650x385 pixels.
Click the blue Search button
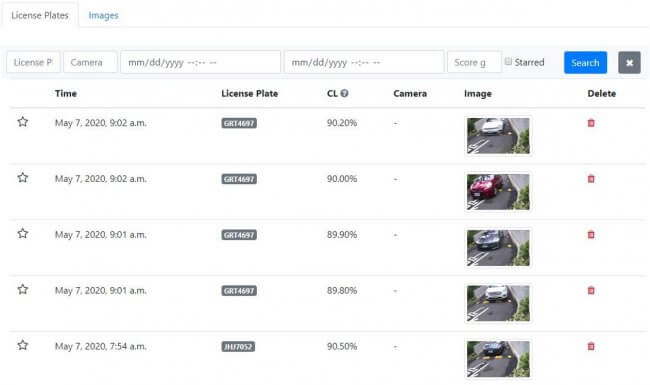585,63
